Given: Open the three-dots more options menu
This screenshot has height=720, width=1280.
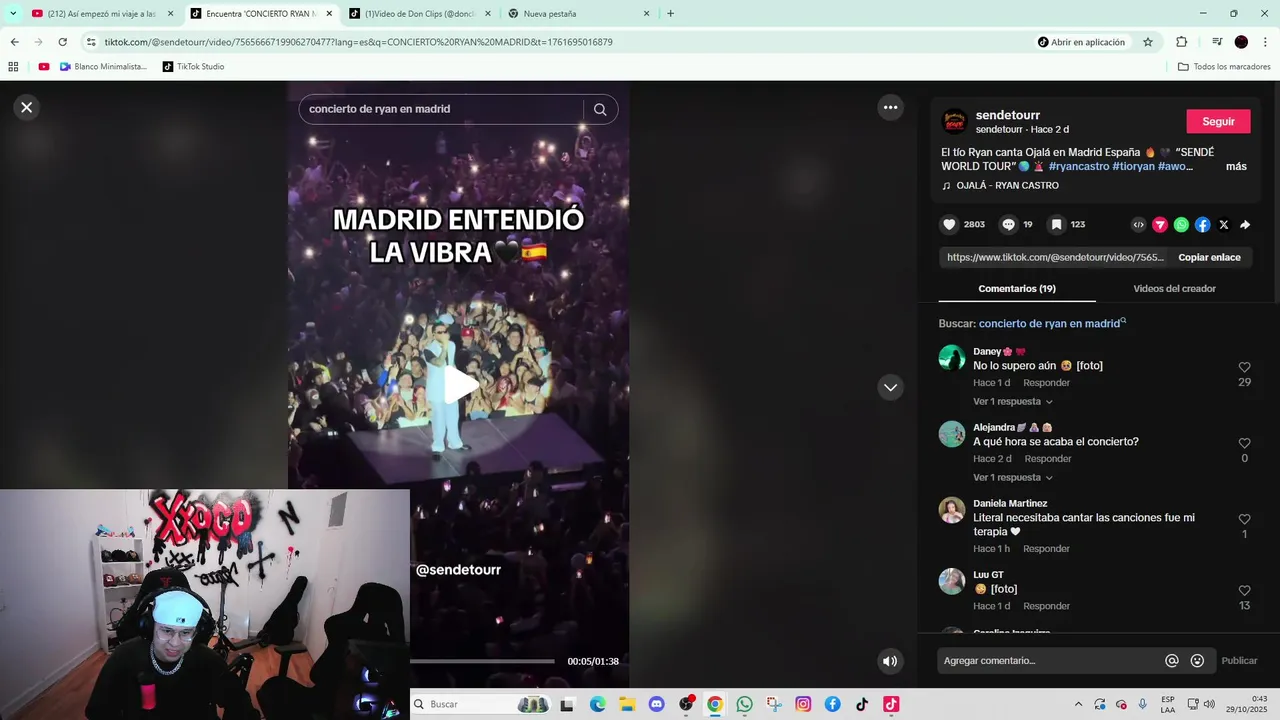Looking at the screenshot, I should pos(890,107).
